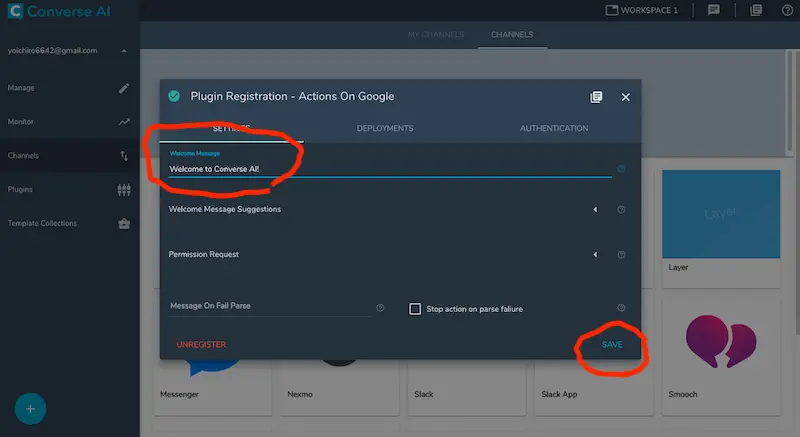Click the round plus add button
Screen dimensions: 800x437
[30, 408]
